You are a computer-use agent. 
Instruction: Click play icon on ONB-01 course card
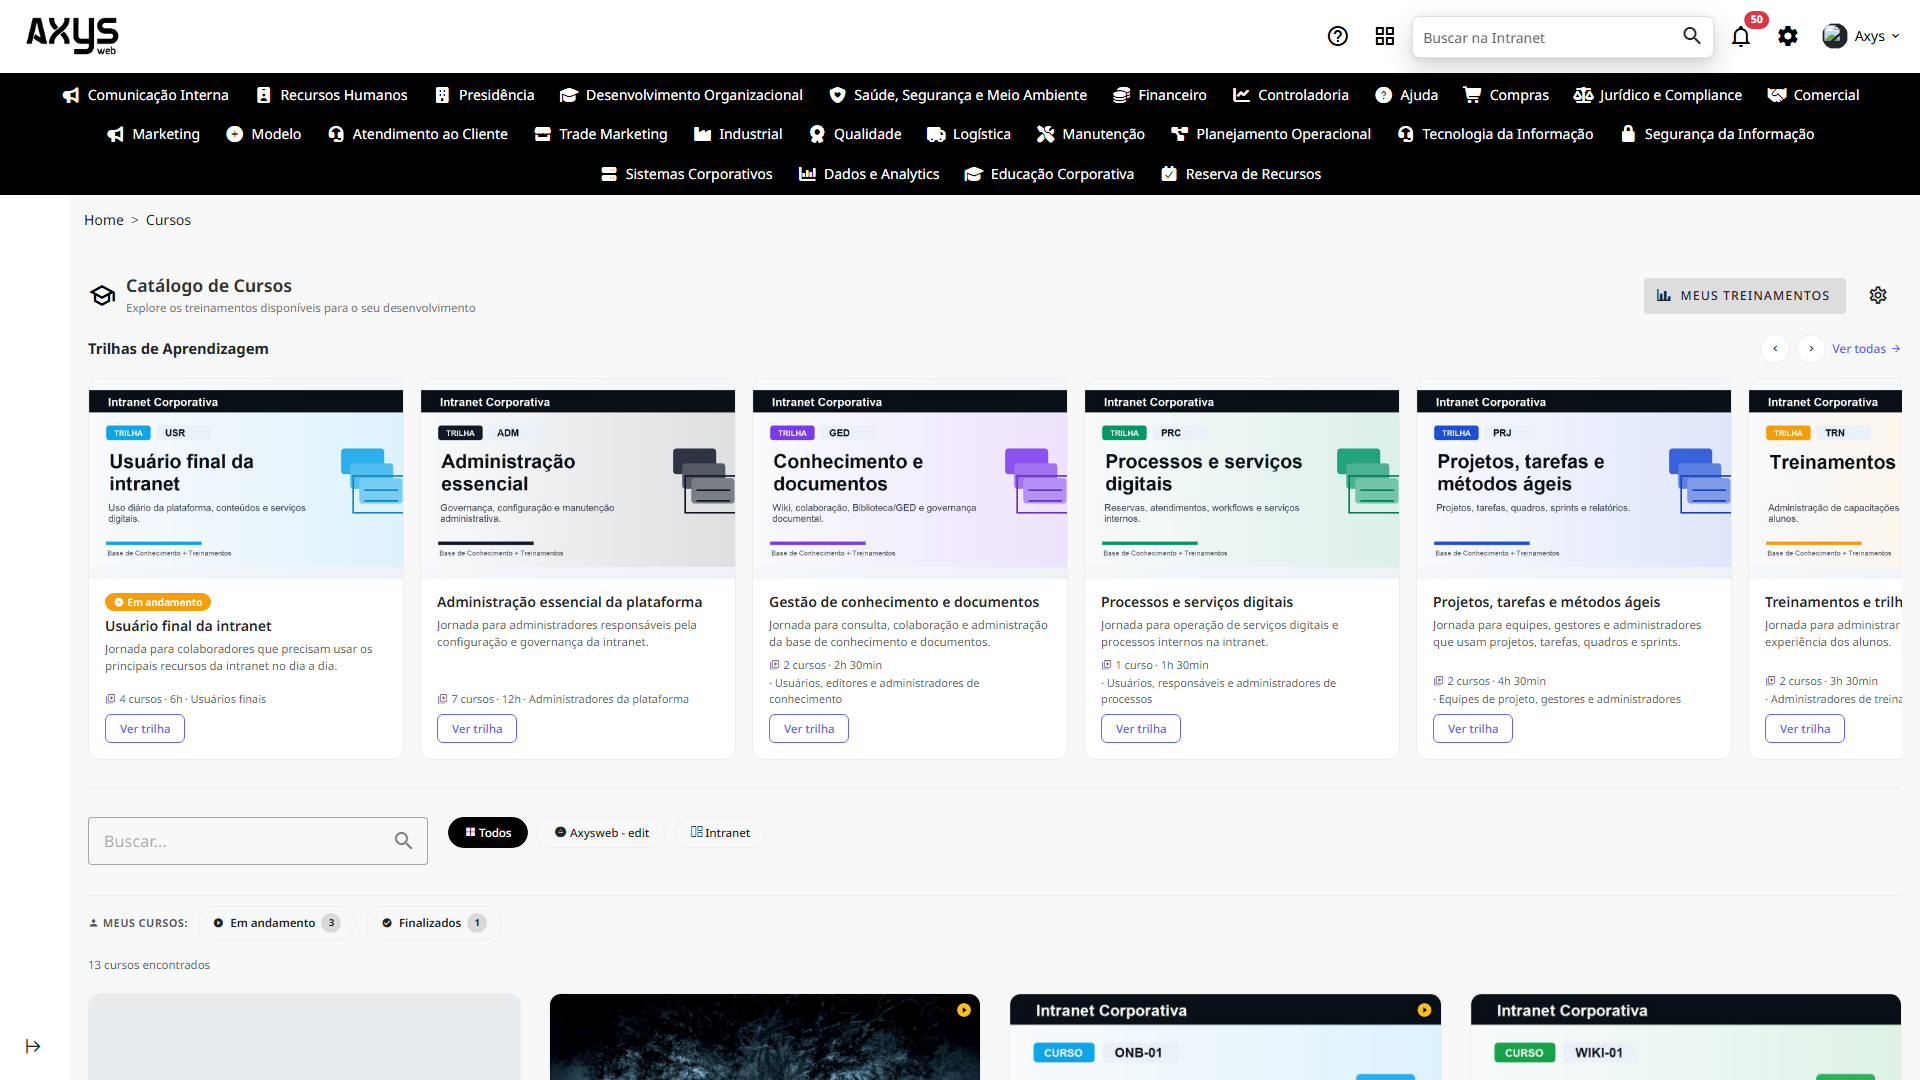pyautogui.click(x=1424, y=1010)
